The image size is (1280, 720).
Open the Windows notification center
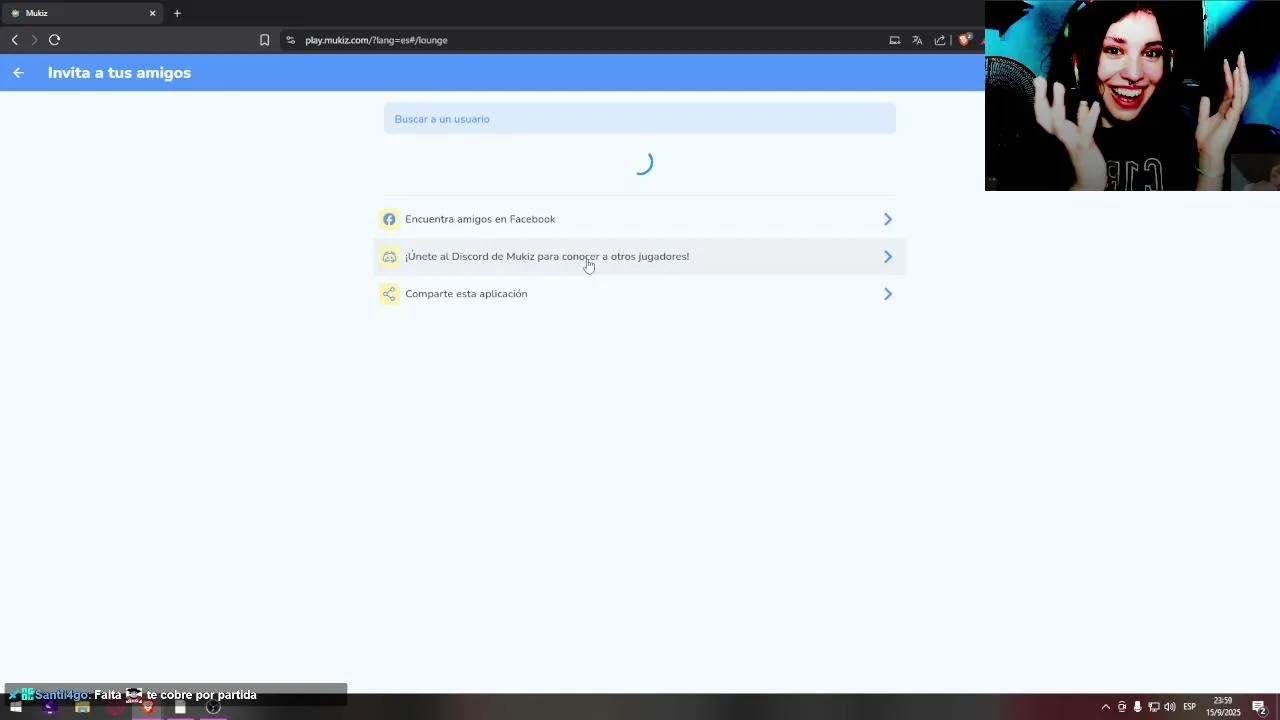coord(1260,707)
